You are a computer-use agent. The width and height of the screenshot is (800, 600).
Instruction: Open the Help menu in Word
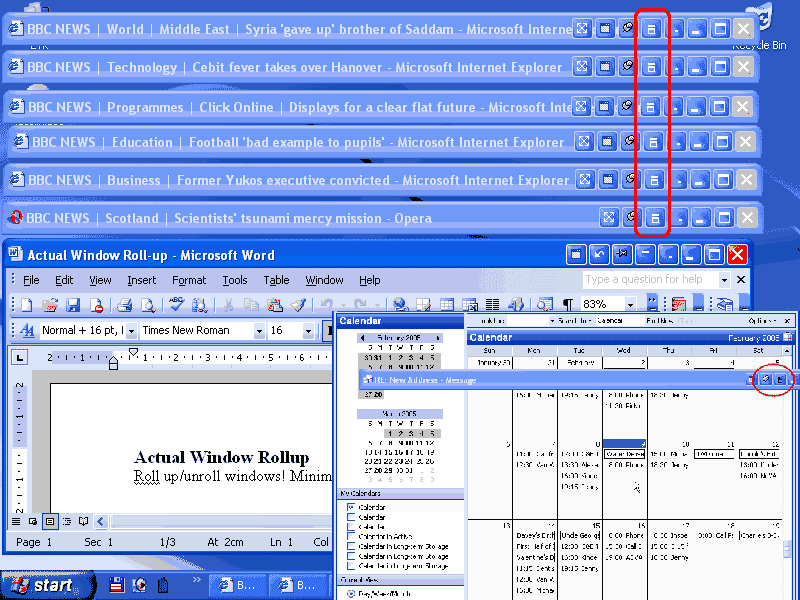(x=369, y=280)
